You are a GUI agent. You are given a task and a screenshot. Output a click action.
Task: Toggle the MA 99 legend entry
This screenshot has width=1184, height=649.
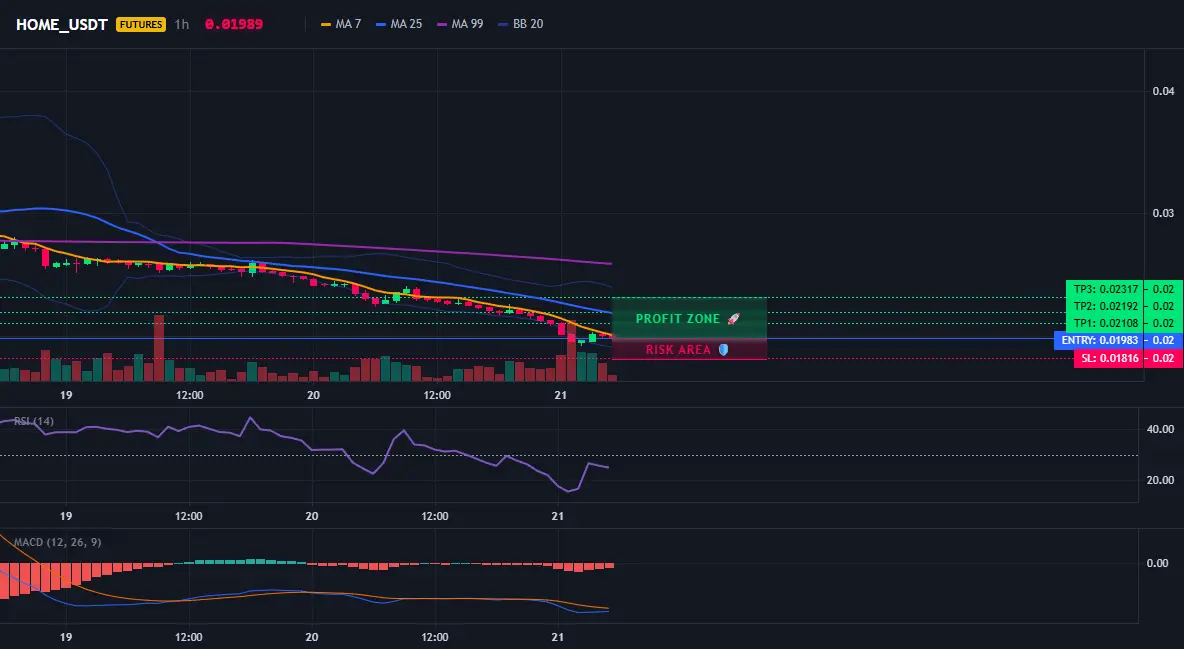click(460, 24)
